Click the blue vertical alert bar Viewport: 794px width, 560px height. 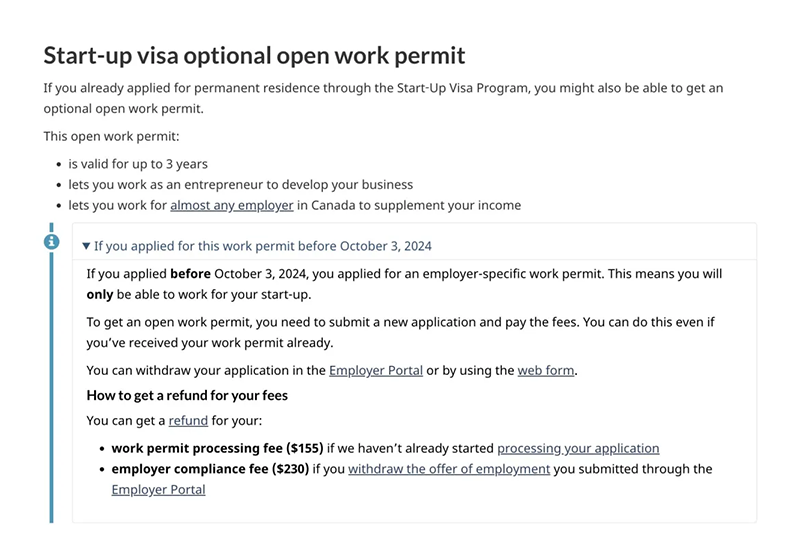pyautogui.click(x=52, y=390)
